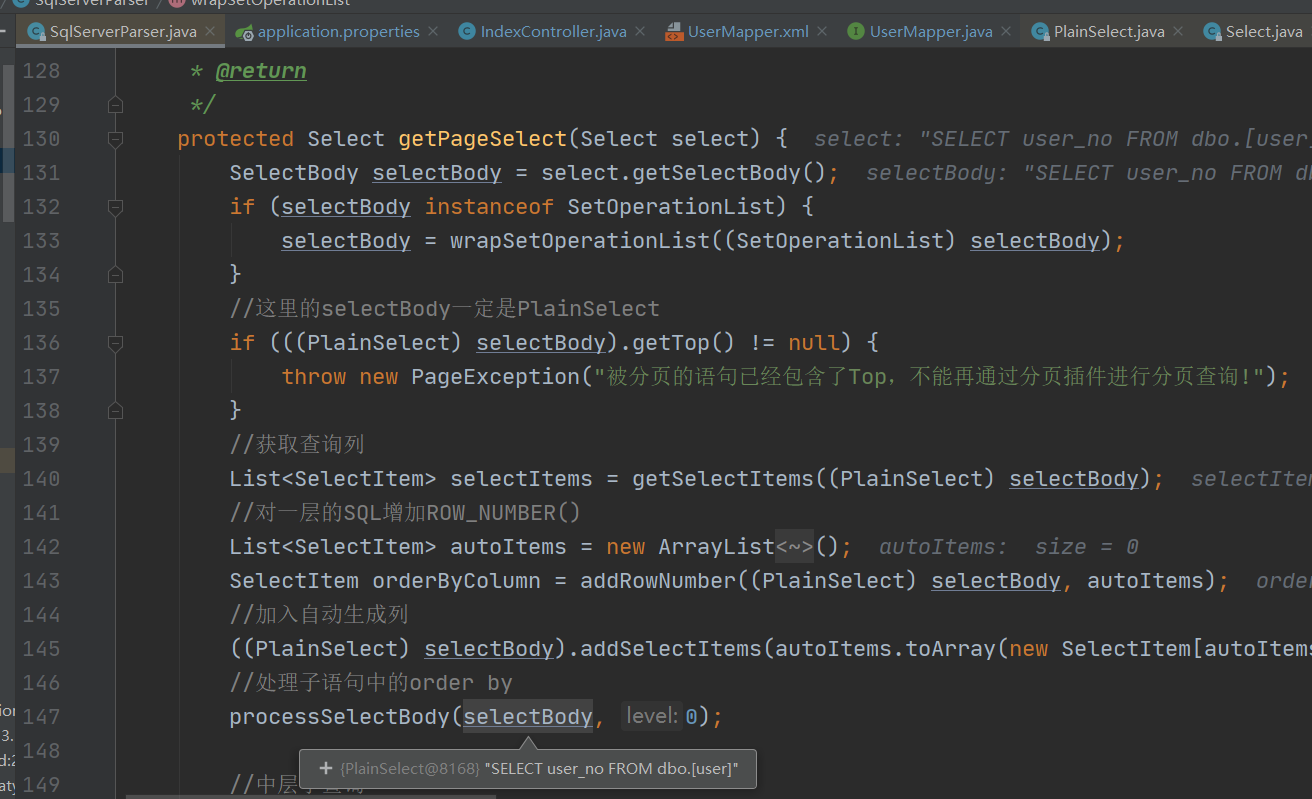Open the application.properties tab

click(338, 32)
